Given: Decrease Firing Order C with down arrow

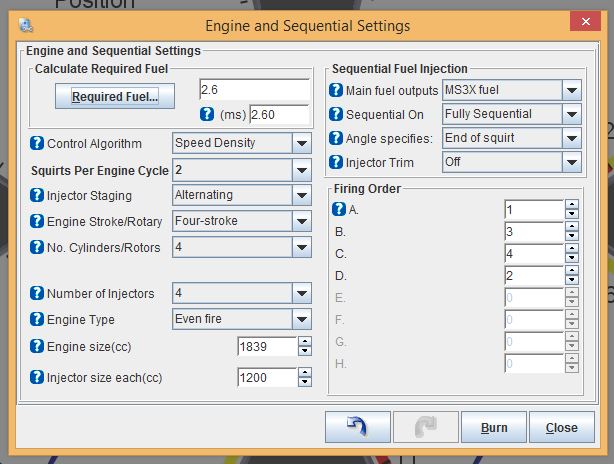Looking at the screenshot, I should point(572,258).
